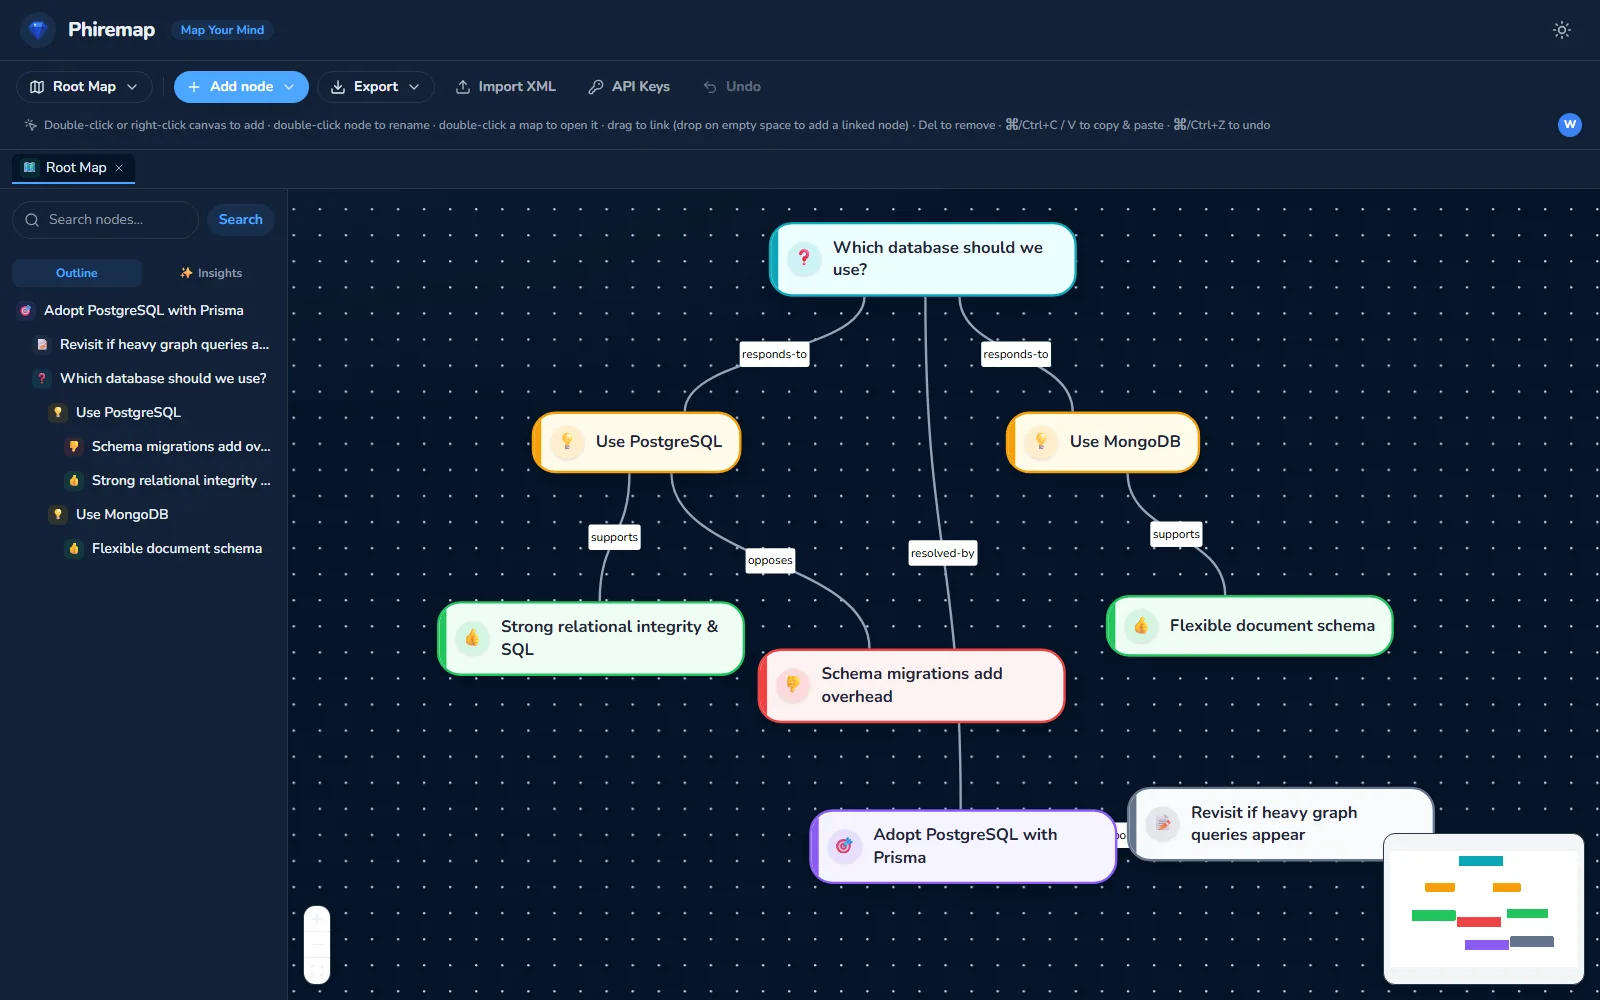Close the Root Map tab
Image resolution: width=1600 pixels, height=1000 pixels.
pos(119,168)
